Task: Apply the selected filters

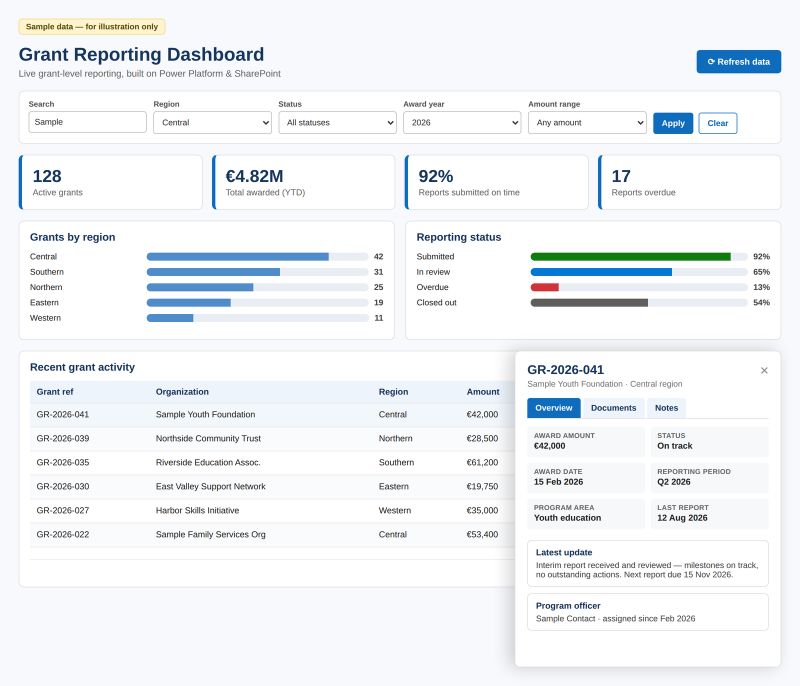Action: 673,123
